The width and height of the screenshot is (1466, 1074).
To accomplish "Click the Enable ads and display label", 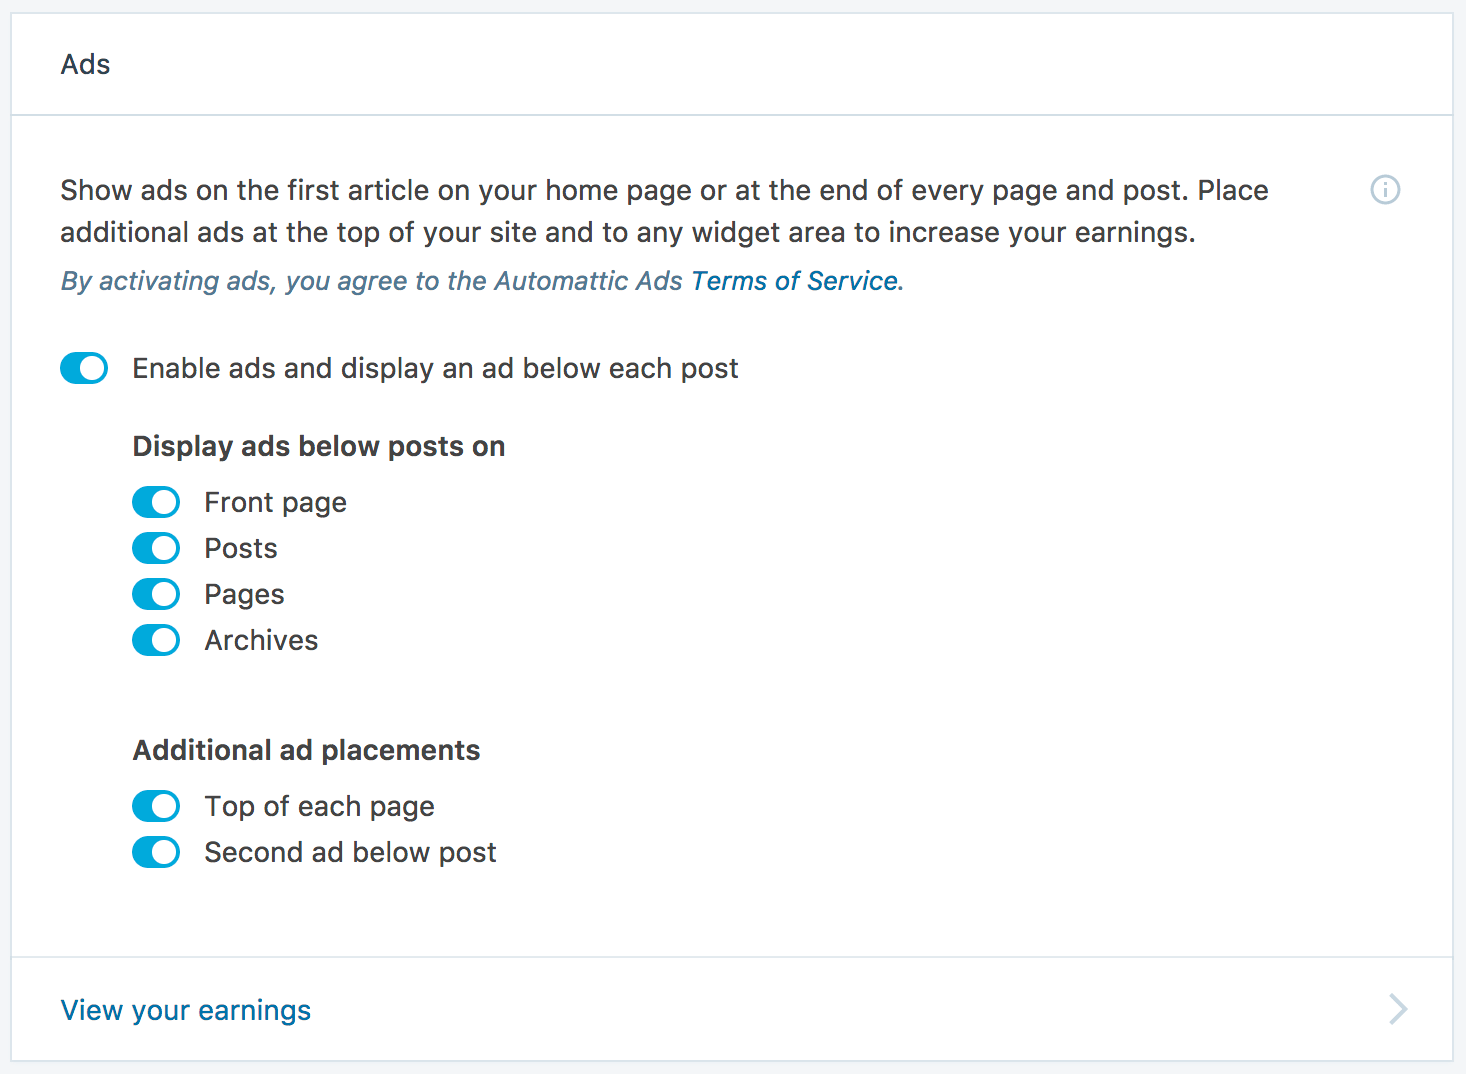I will coord(435,368).
